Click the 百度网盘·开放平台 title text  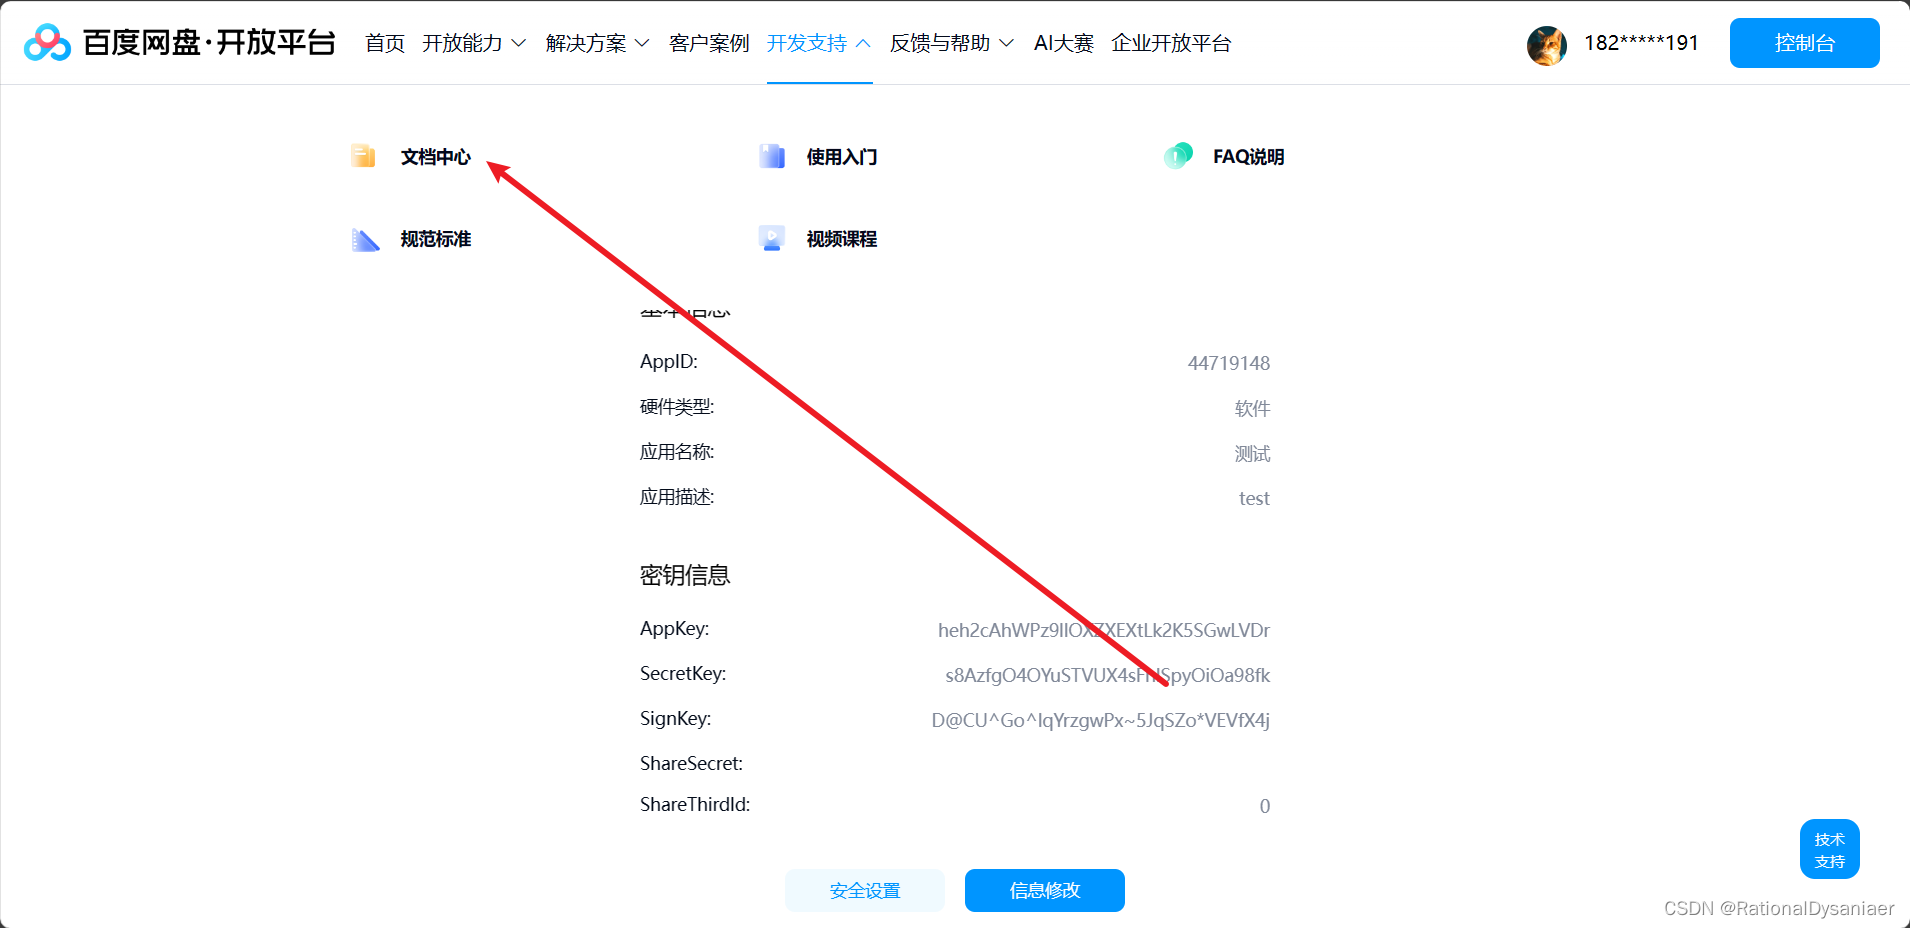click(208, 43)
